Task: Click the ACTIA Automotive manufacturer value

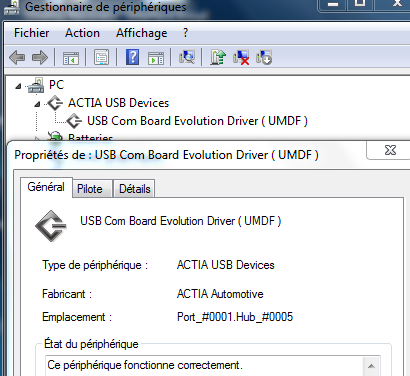Action: point(220,294)
